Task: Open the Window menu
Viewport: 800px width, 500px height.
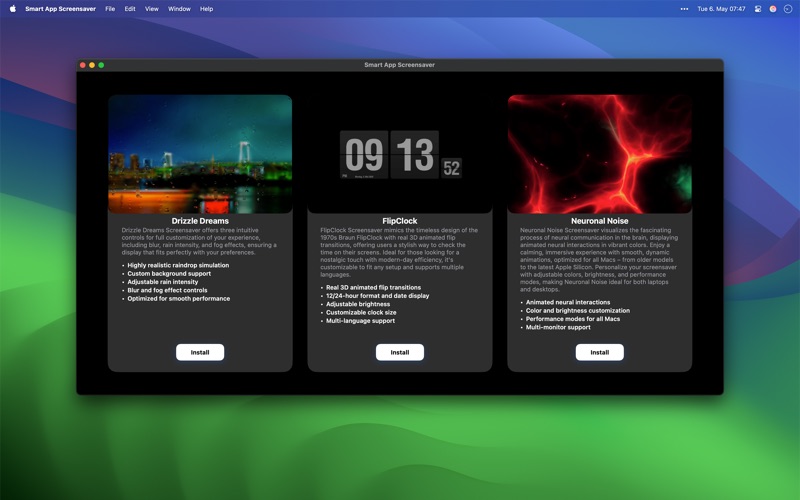Action: (x=179, y=9)
